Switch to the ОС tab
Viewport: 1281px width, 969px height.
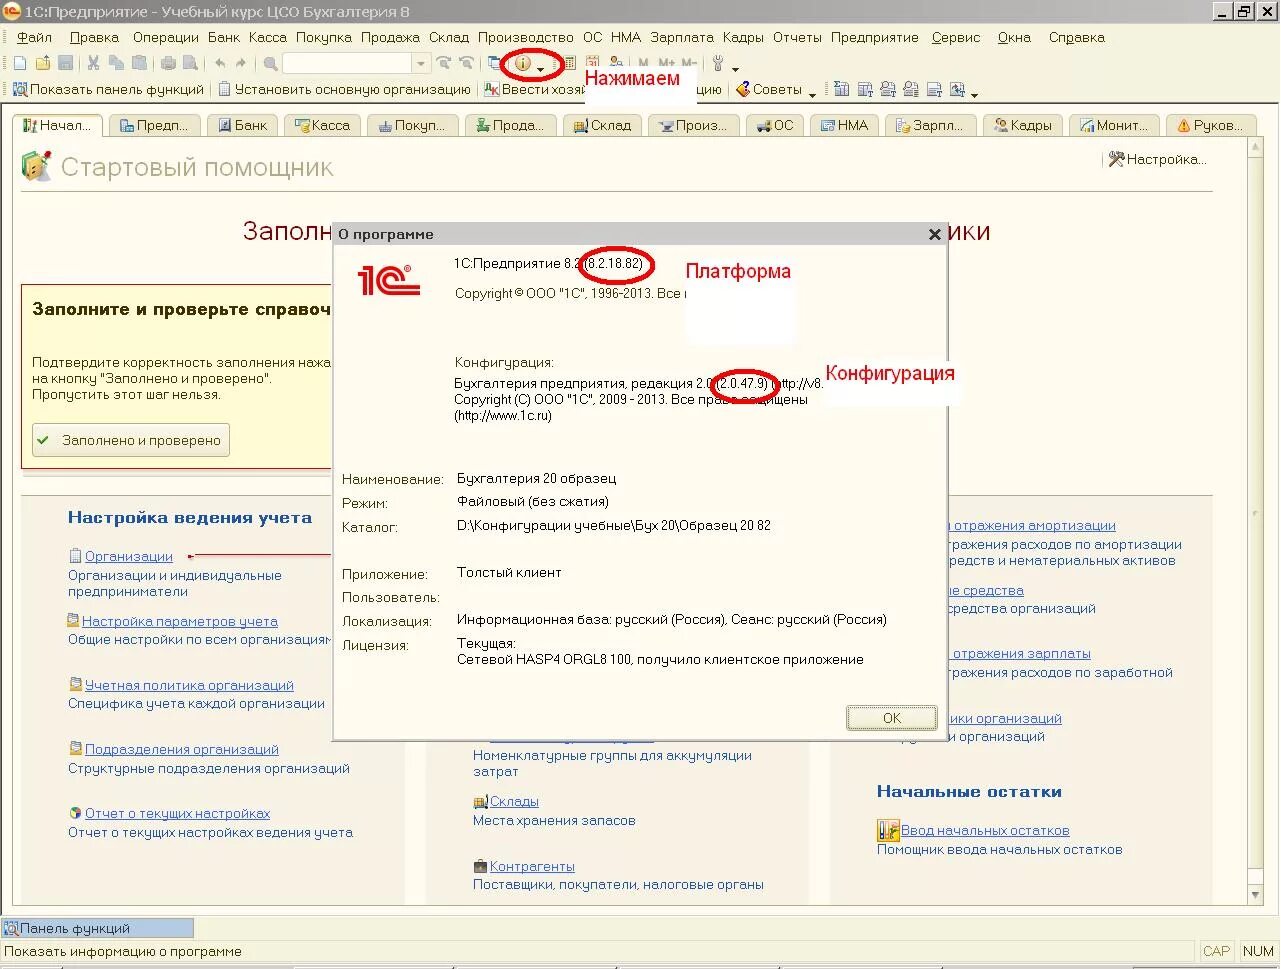tap(775, 125)
